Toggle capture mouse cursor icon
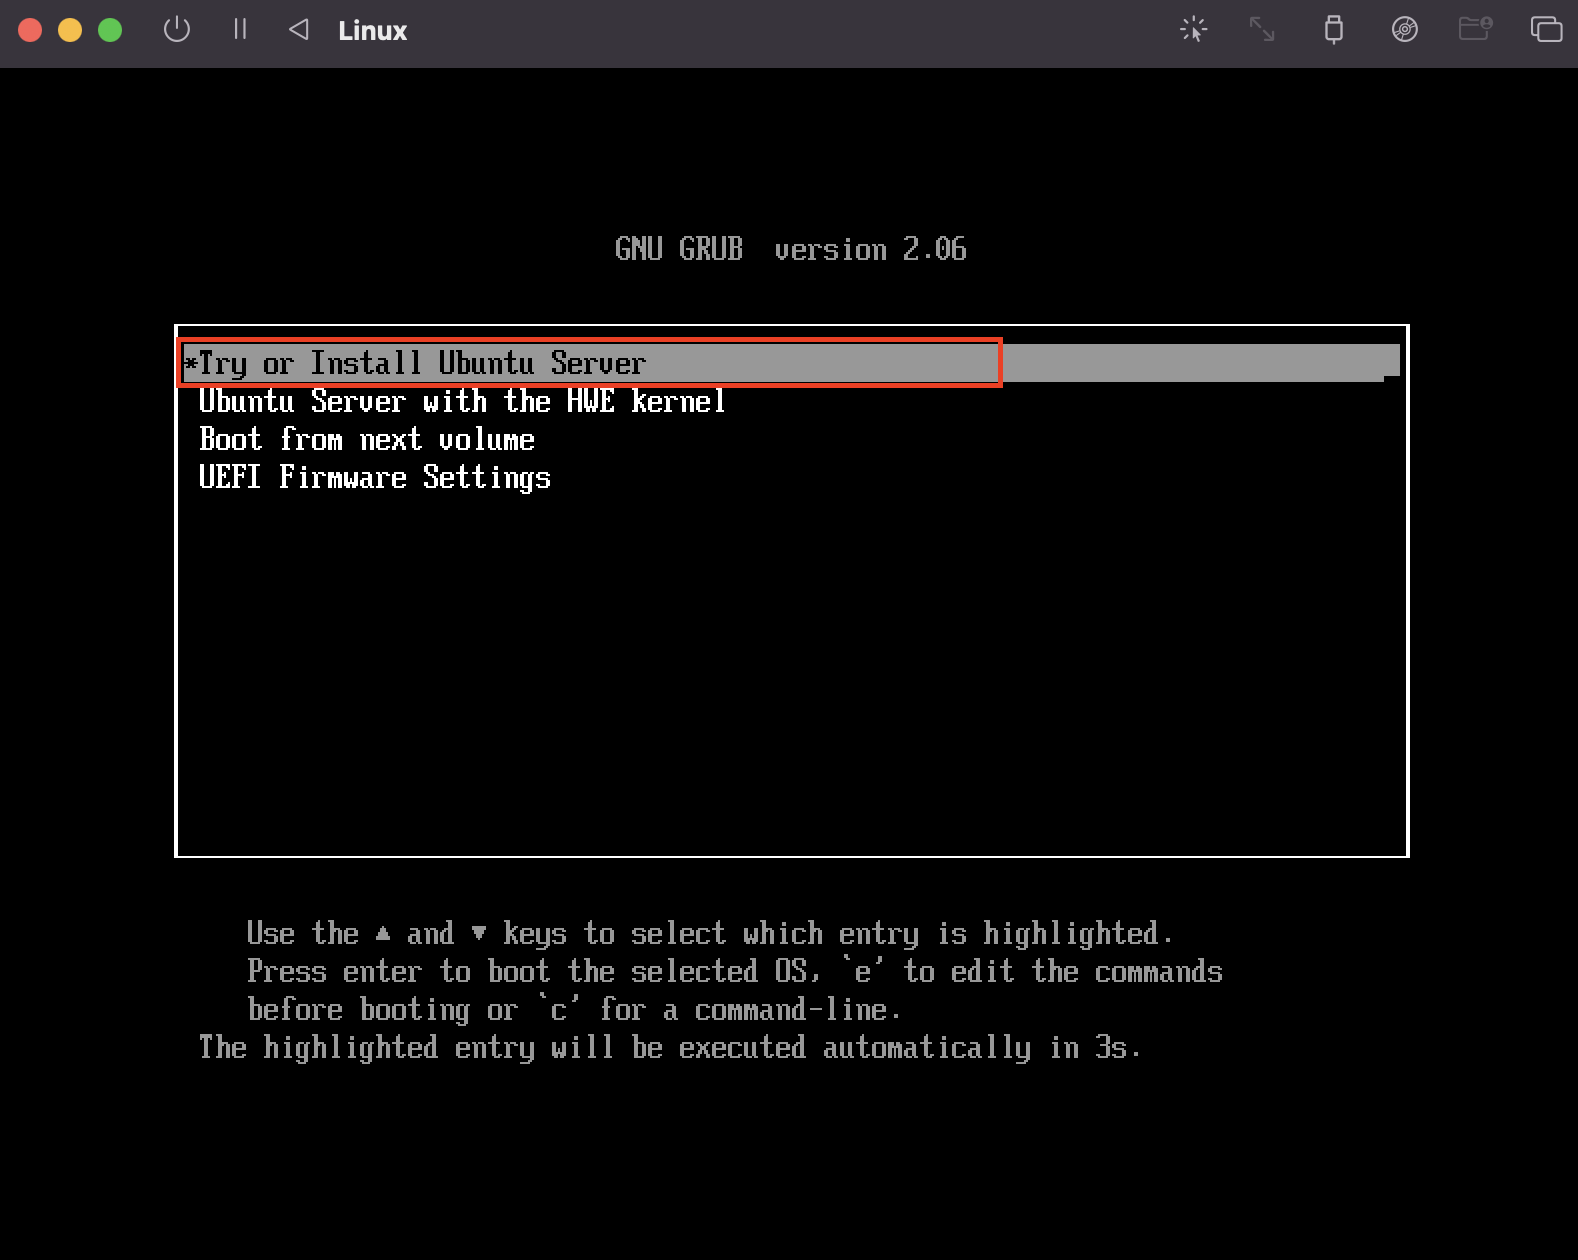The height and width of the screenshot is (1260, 1578). pos(1193,30)
